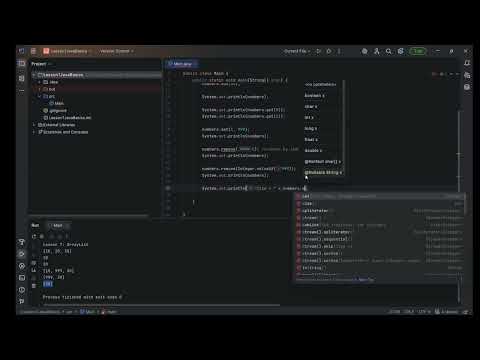The height and width of the screenshot is (360, 480).
Task: Collapse the root project folder in the tree
Action: tap(34, 75)
